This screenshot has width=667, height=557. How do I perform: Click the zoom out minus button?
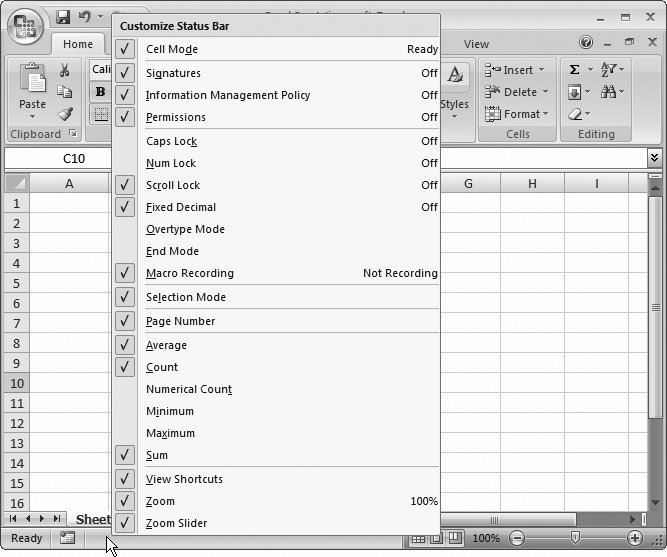point(517,538)
